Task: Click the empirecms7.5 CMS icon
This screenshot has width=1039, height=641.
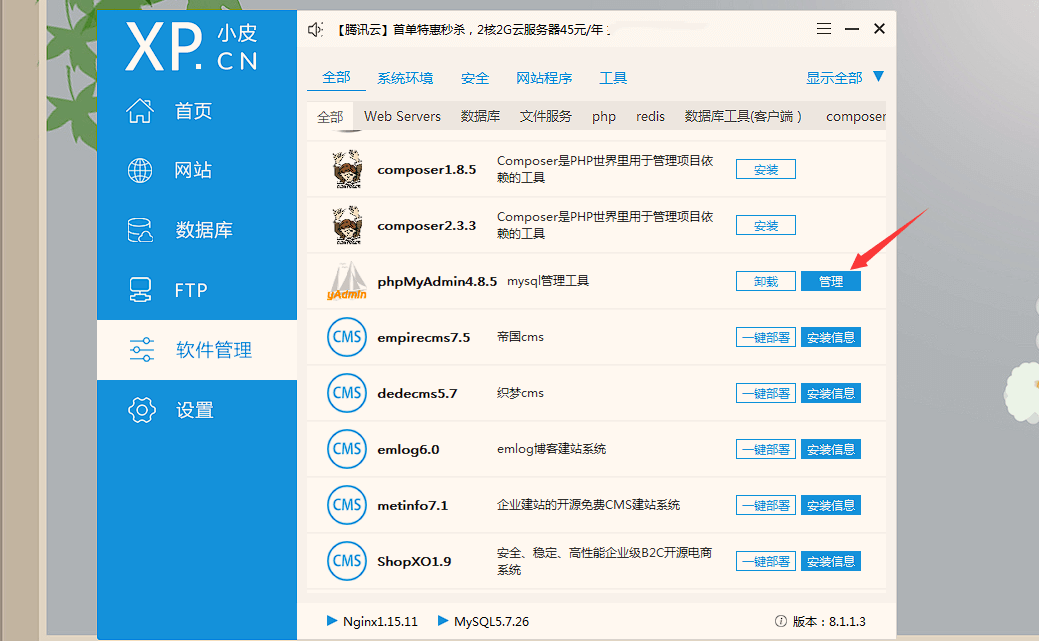Action: (347, 337)
